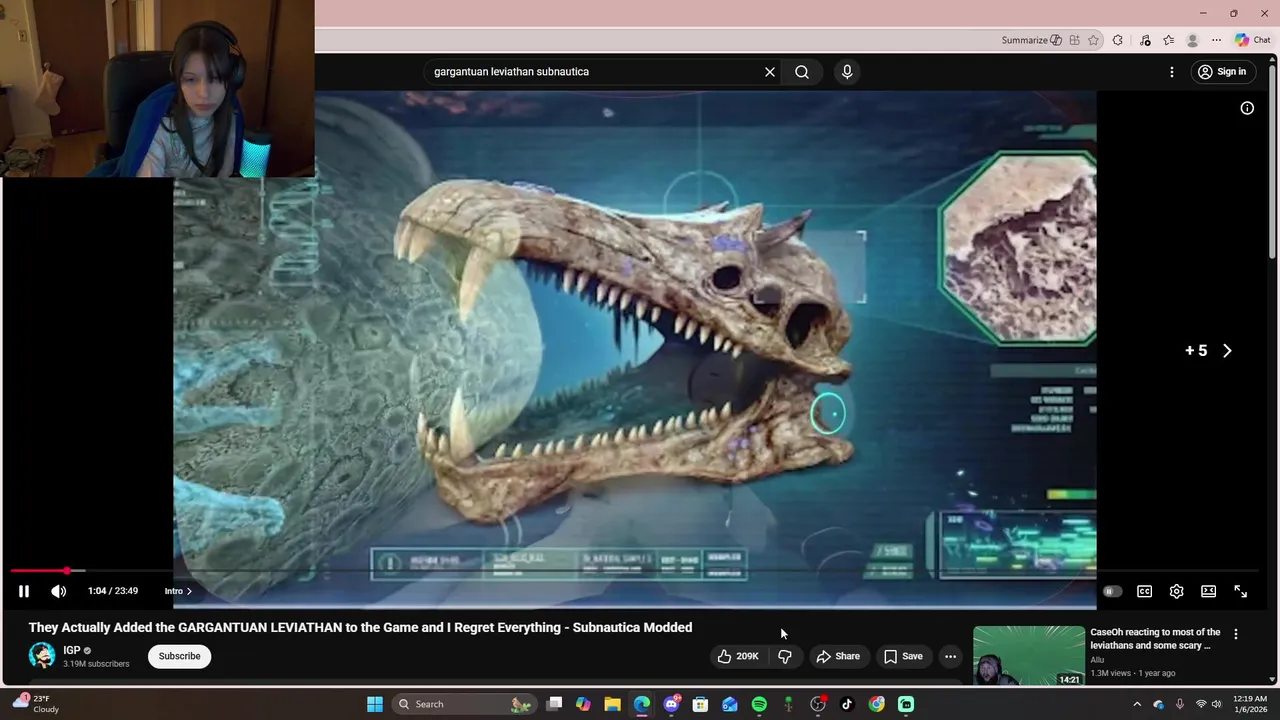Open options for CaseOh recommended video
The image size is (1280, 720).
pos(1236,634)
